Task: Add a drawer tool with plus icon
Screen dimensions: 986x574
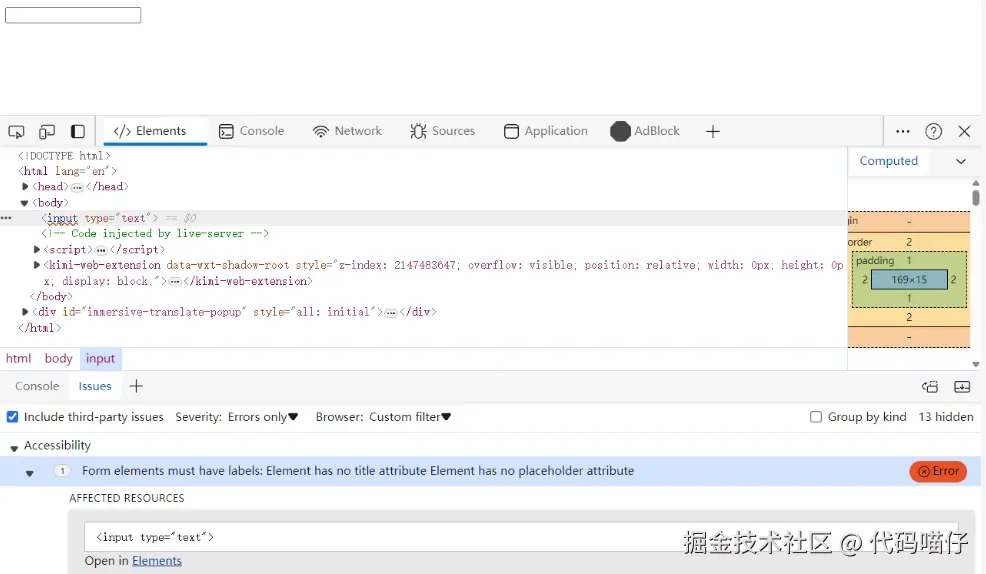Action: [136, 386]
